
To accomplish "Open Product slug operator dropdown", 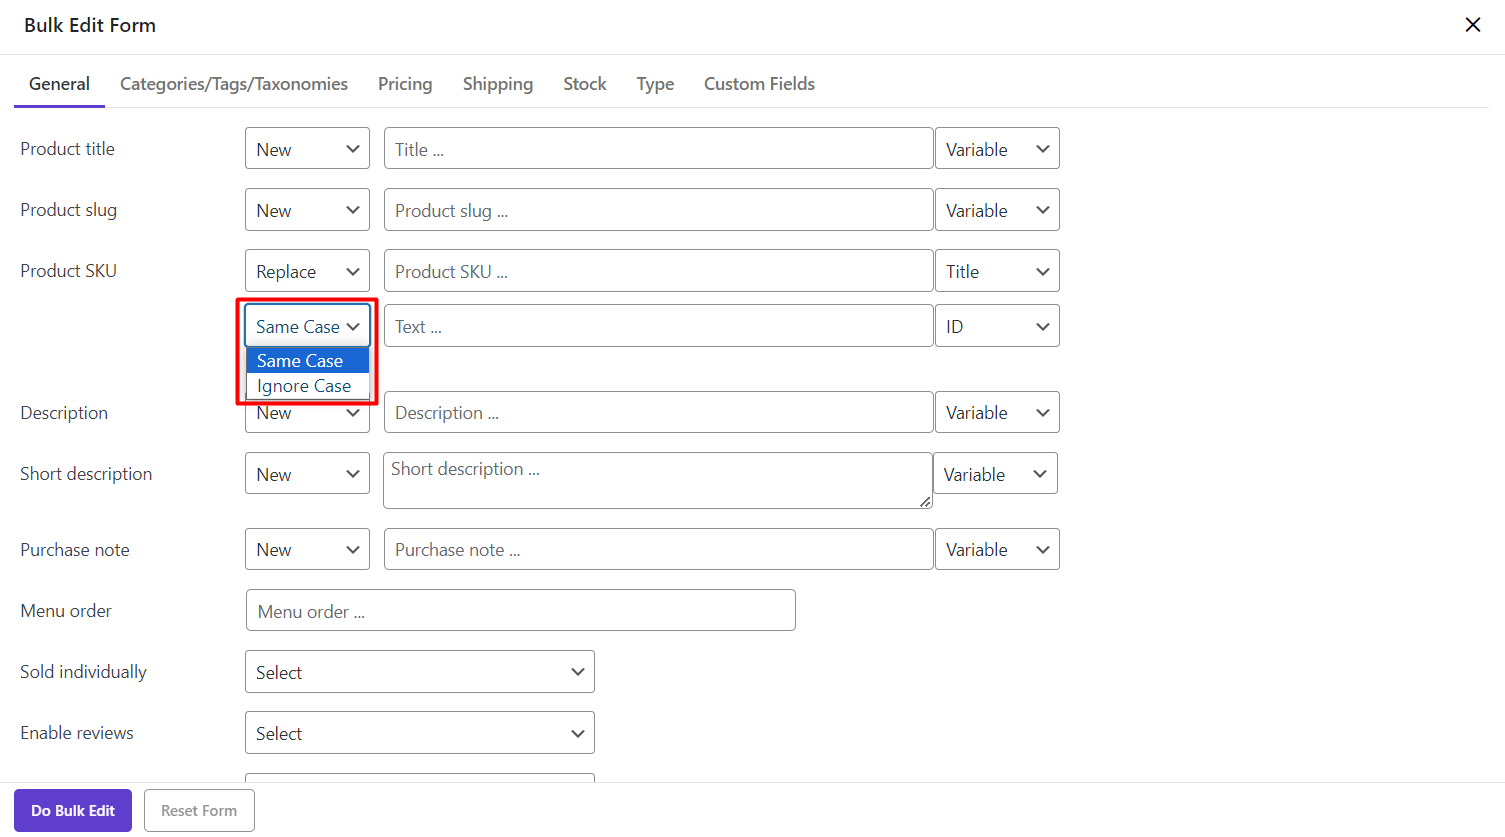I will click(307, 210).
